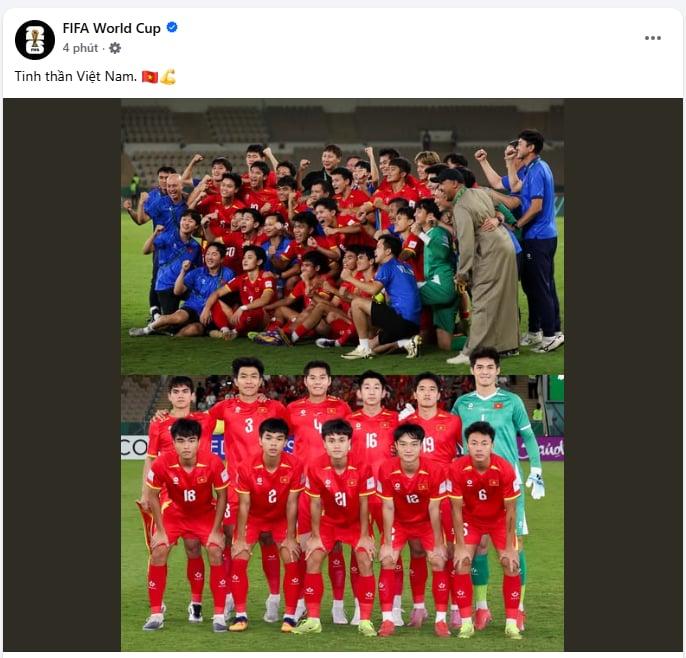Open the FIFA World Cup profile avatar
The height and width of the screenshot is (658, 686).
[x=35, y=40]
